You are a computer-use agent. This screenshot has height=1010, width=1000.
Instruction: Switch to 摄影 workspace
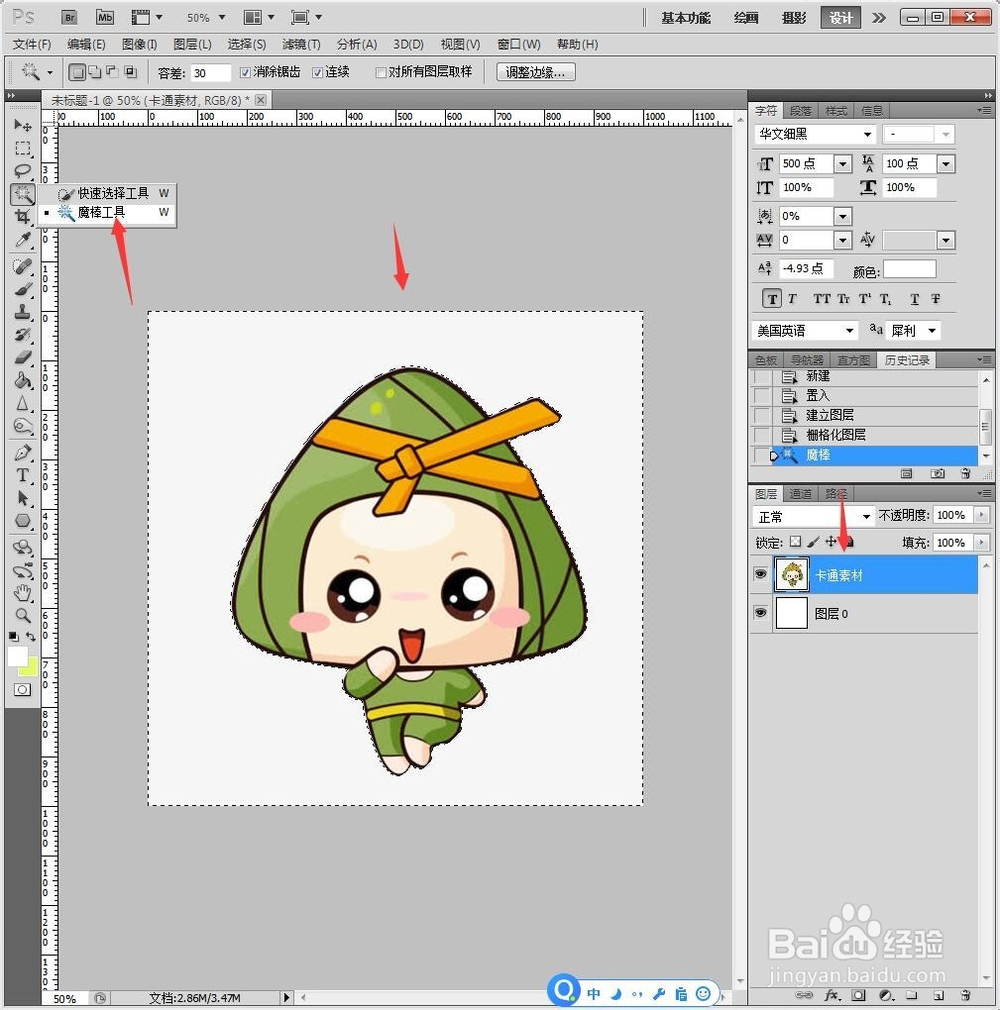click(x=794, y=18)
